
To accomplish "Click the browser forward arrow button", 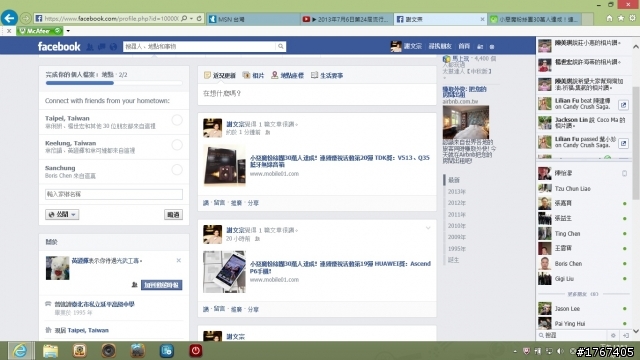I will (25, 18).
